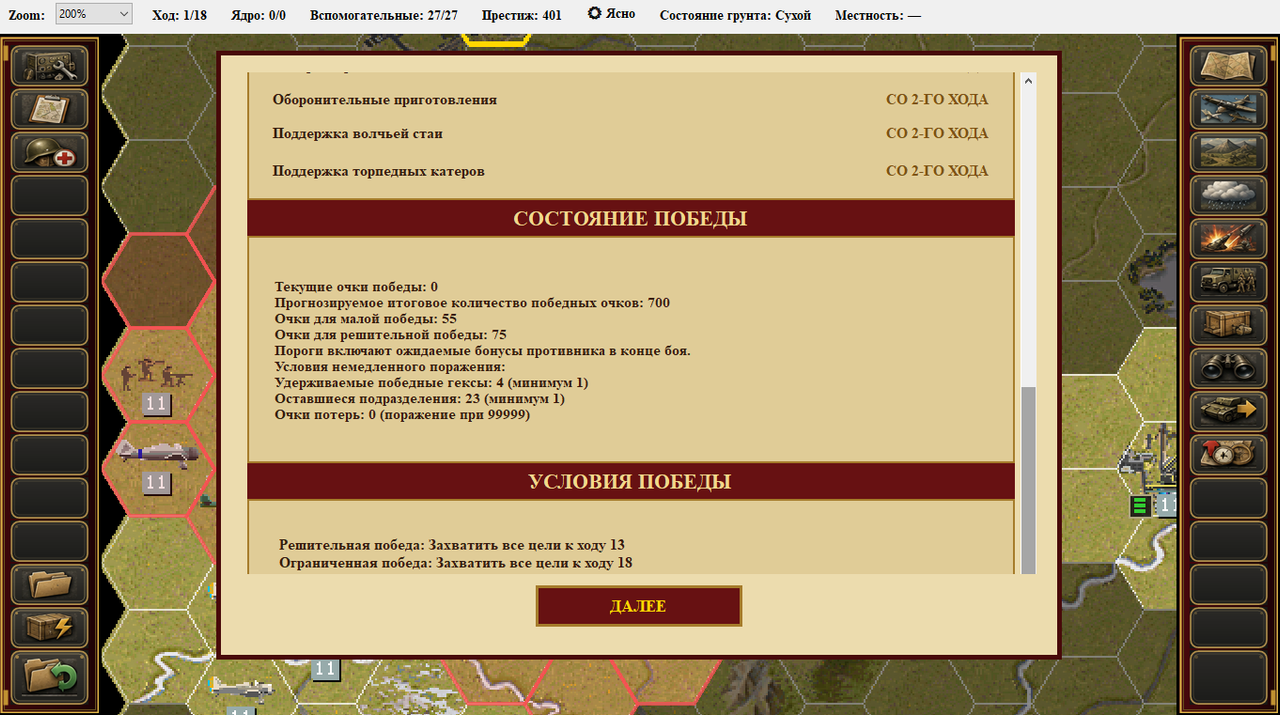Screen dimensions: 1280x715
Task: Click 'Вспомогательные: 27/27' in top bar
Action: [x=384, y=15]
